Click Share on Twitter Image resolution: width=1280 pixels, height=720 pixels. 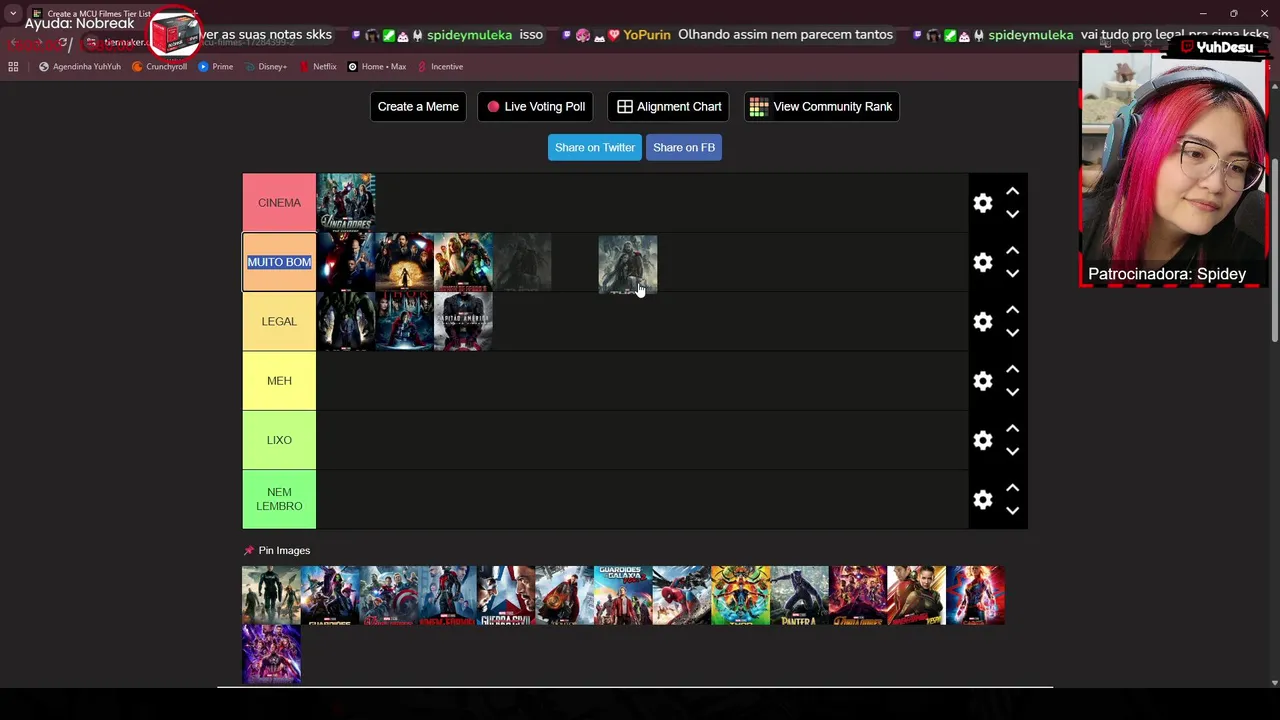click(x=595, y=148)
